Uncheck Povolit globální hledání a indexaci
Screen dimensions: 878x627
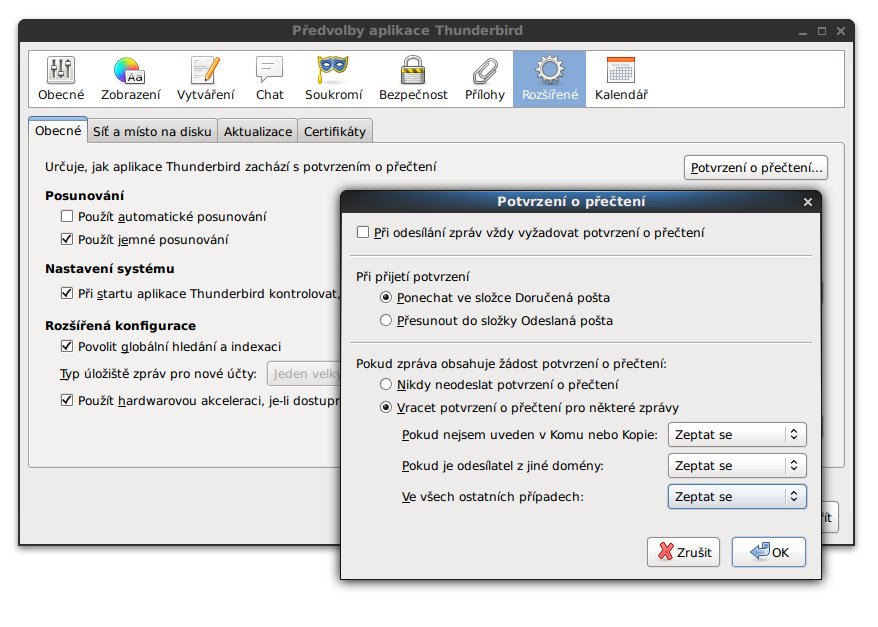click(67, 346)
